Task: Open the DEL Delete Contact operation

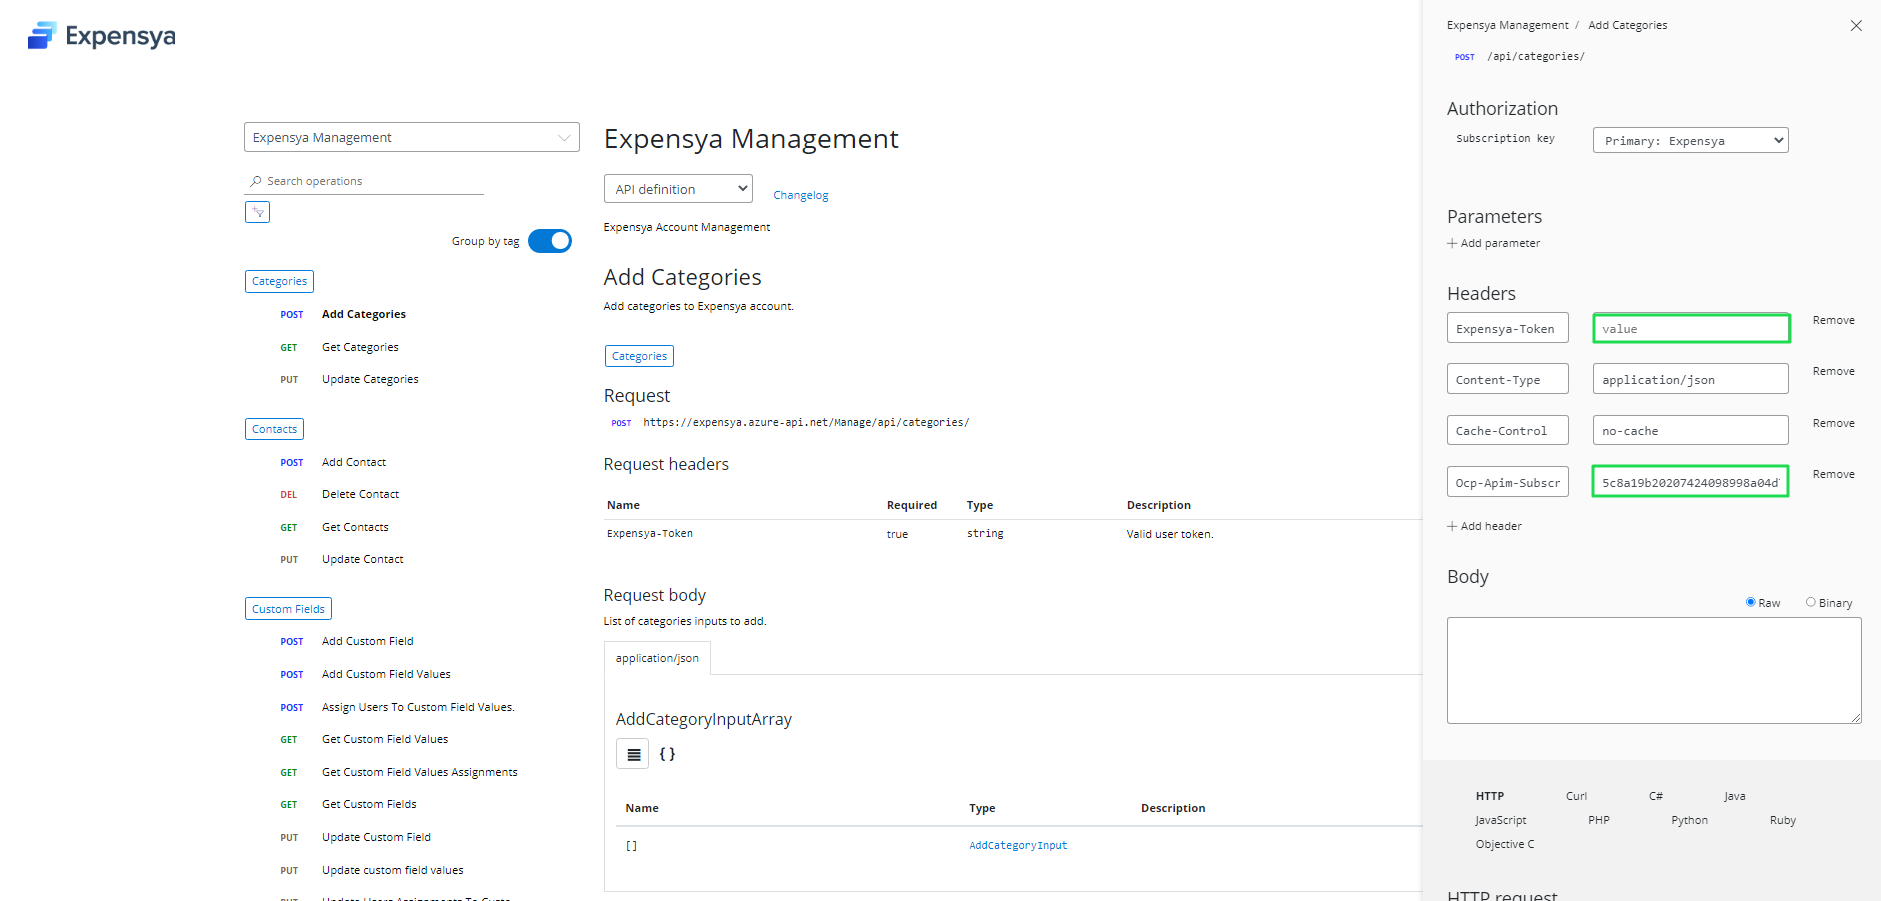Action: (x=360, y=494)
